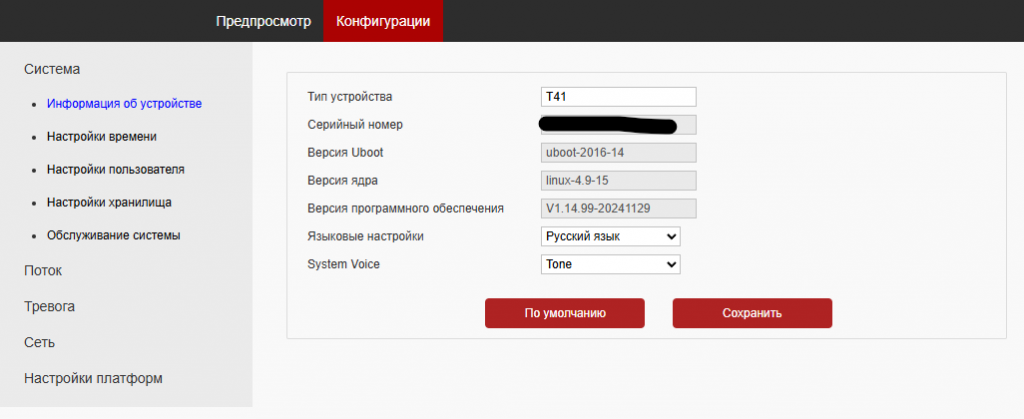This screenshot has height=419, width=1024.
Task: Collapse the Система section
Action: (52, 69)
